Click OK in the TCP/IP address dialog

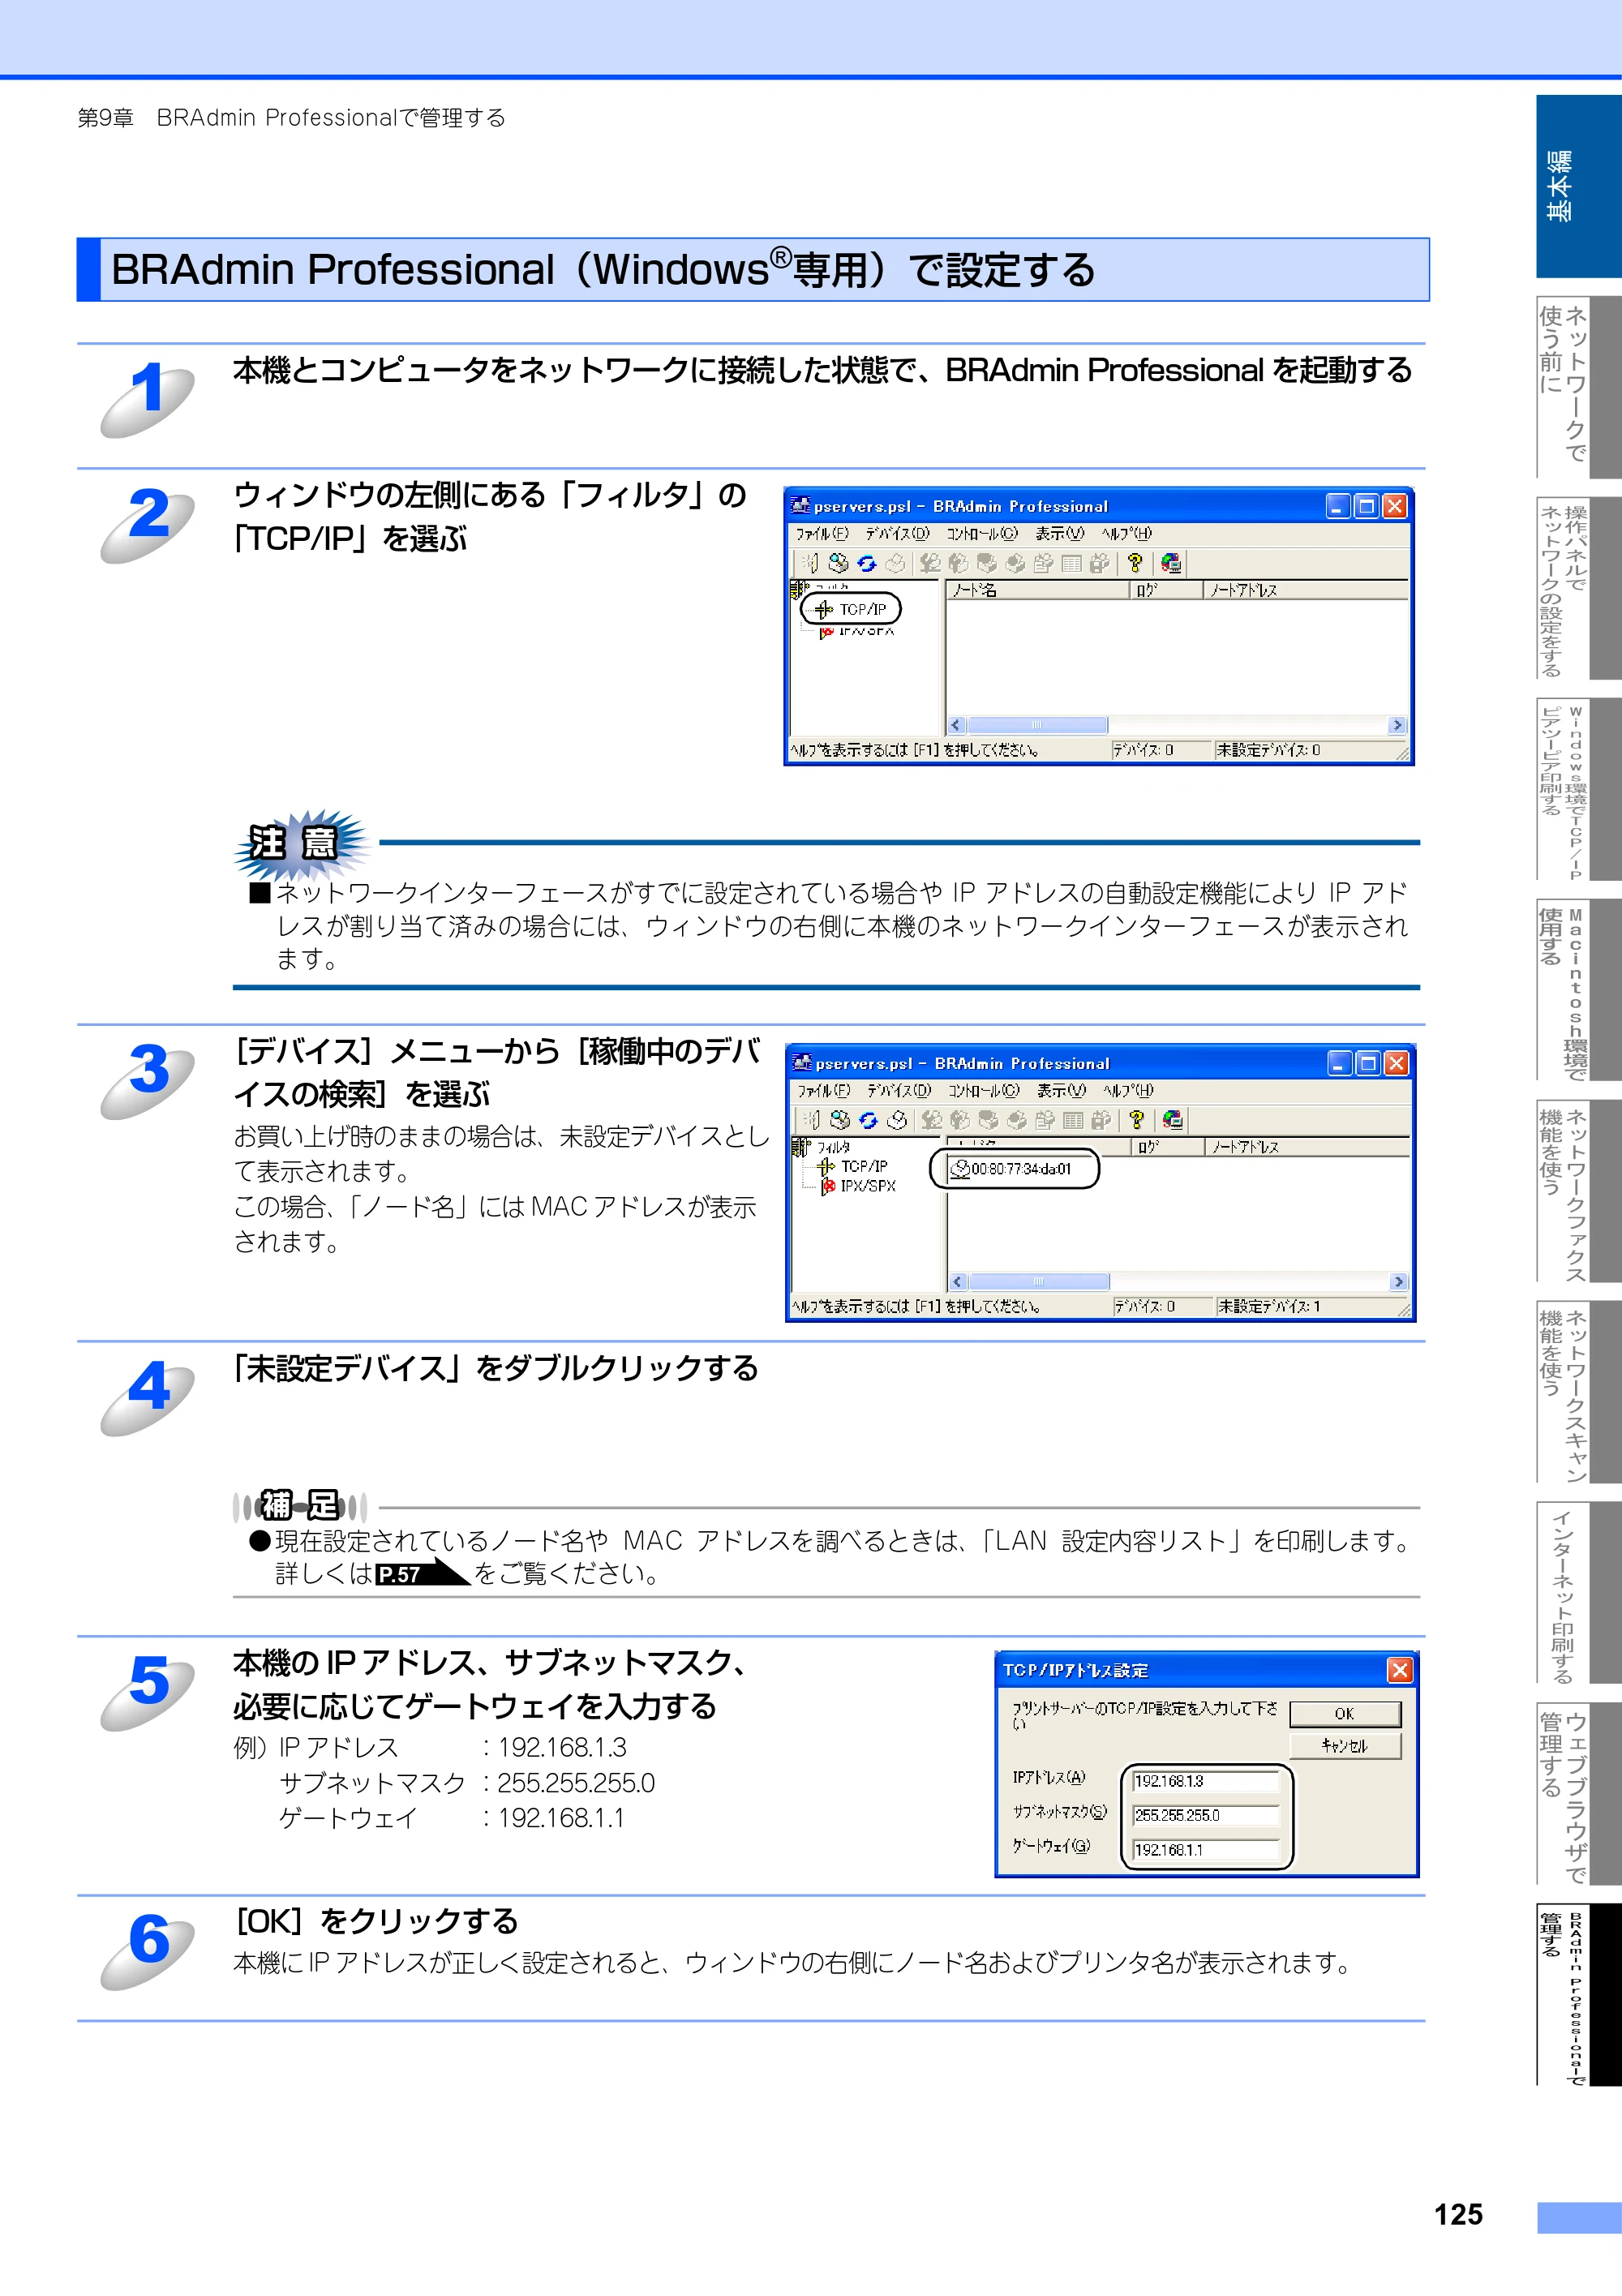click(x=1345, y=1714)
